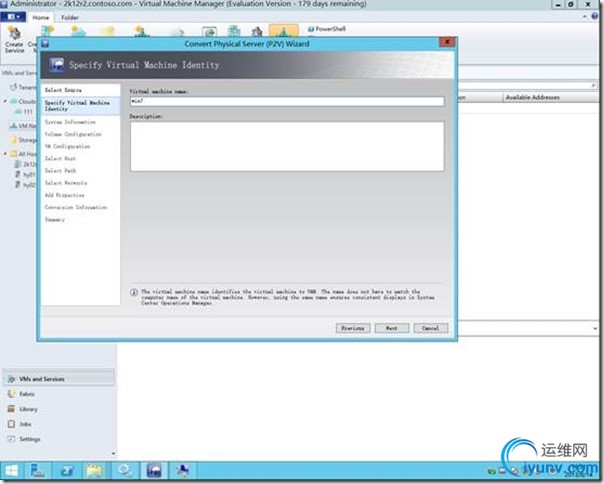Select the Tenants node in the tree
Screen dimensions: 604x484
[x=23, y=87]
